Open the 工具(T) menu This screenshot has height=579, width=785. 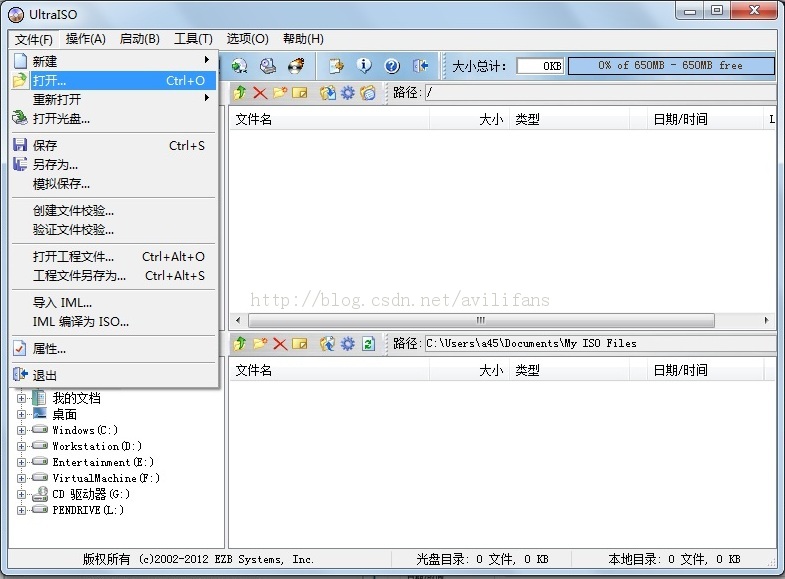[x=193, y=39]
